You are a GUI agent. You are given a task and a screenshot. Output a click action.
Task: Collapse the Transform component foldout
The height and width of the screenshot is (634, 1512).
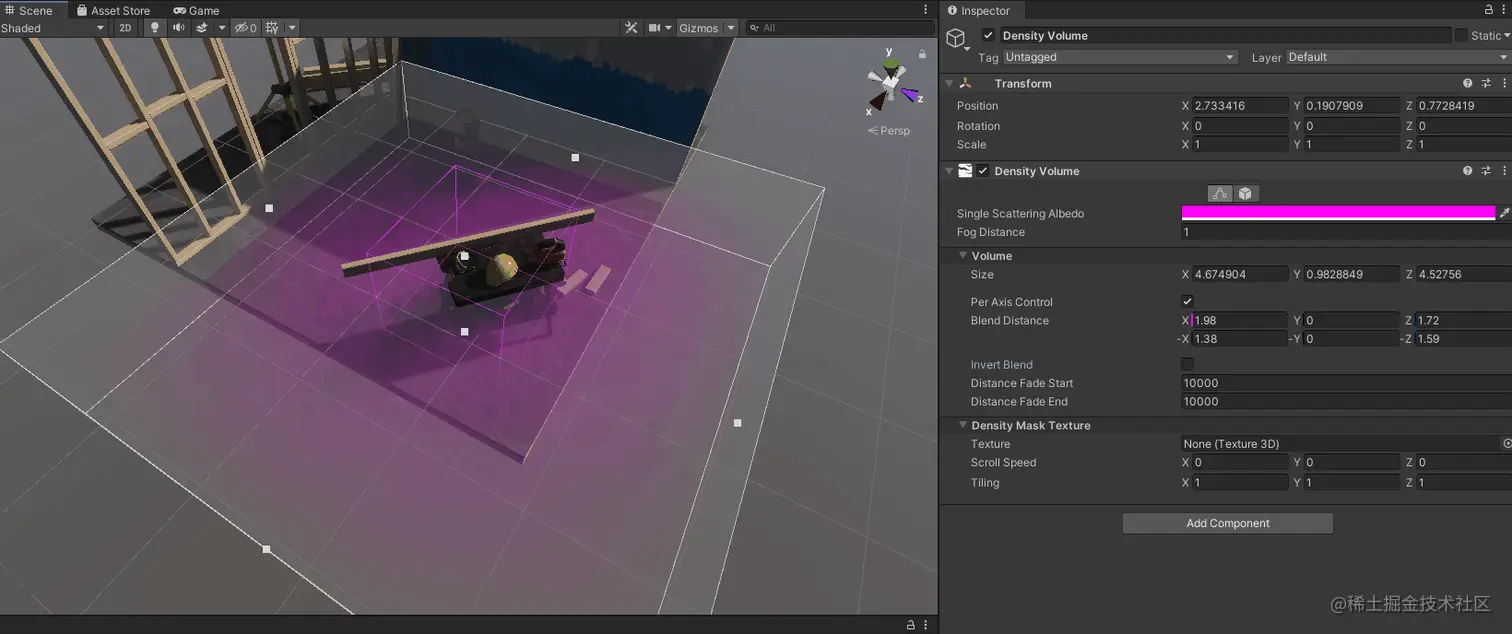coord(949,84)
